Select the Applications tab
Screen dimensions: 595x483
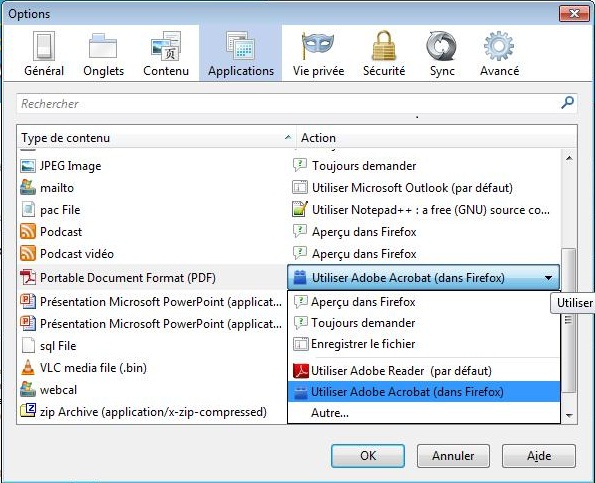(x=241, y=54)
